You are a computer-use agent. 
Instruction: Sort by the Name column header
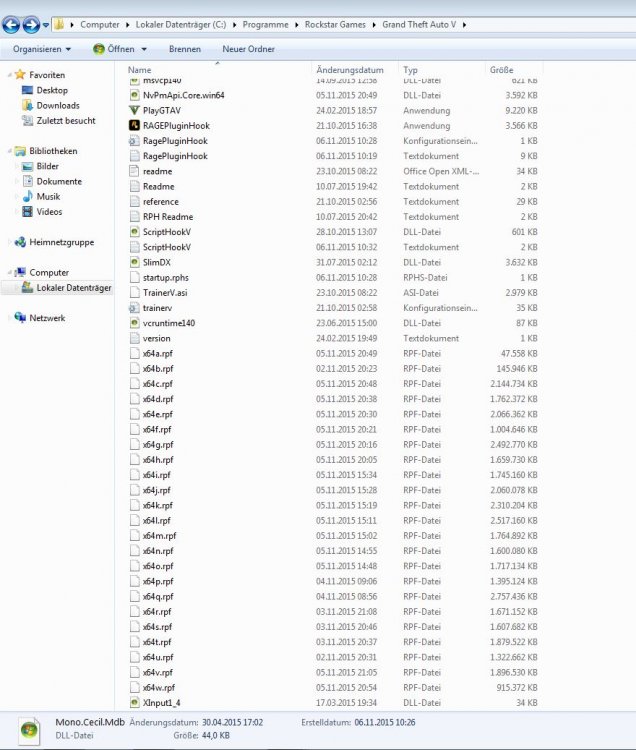pos(139,70)
